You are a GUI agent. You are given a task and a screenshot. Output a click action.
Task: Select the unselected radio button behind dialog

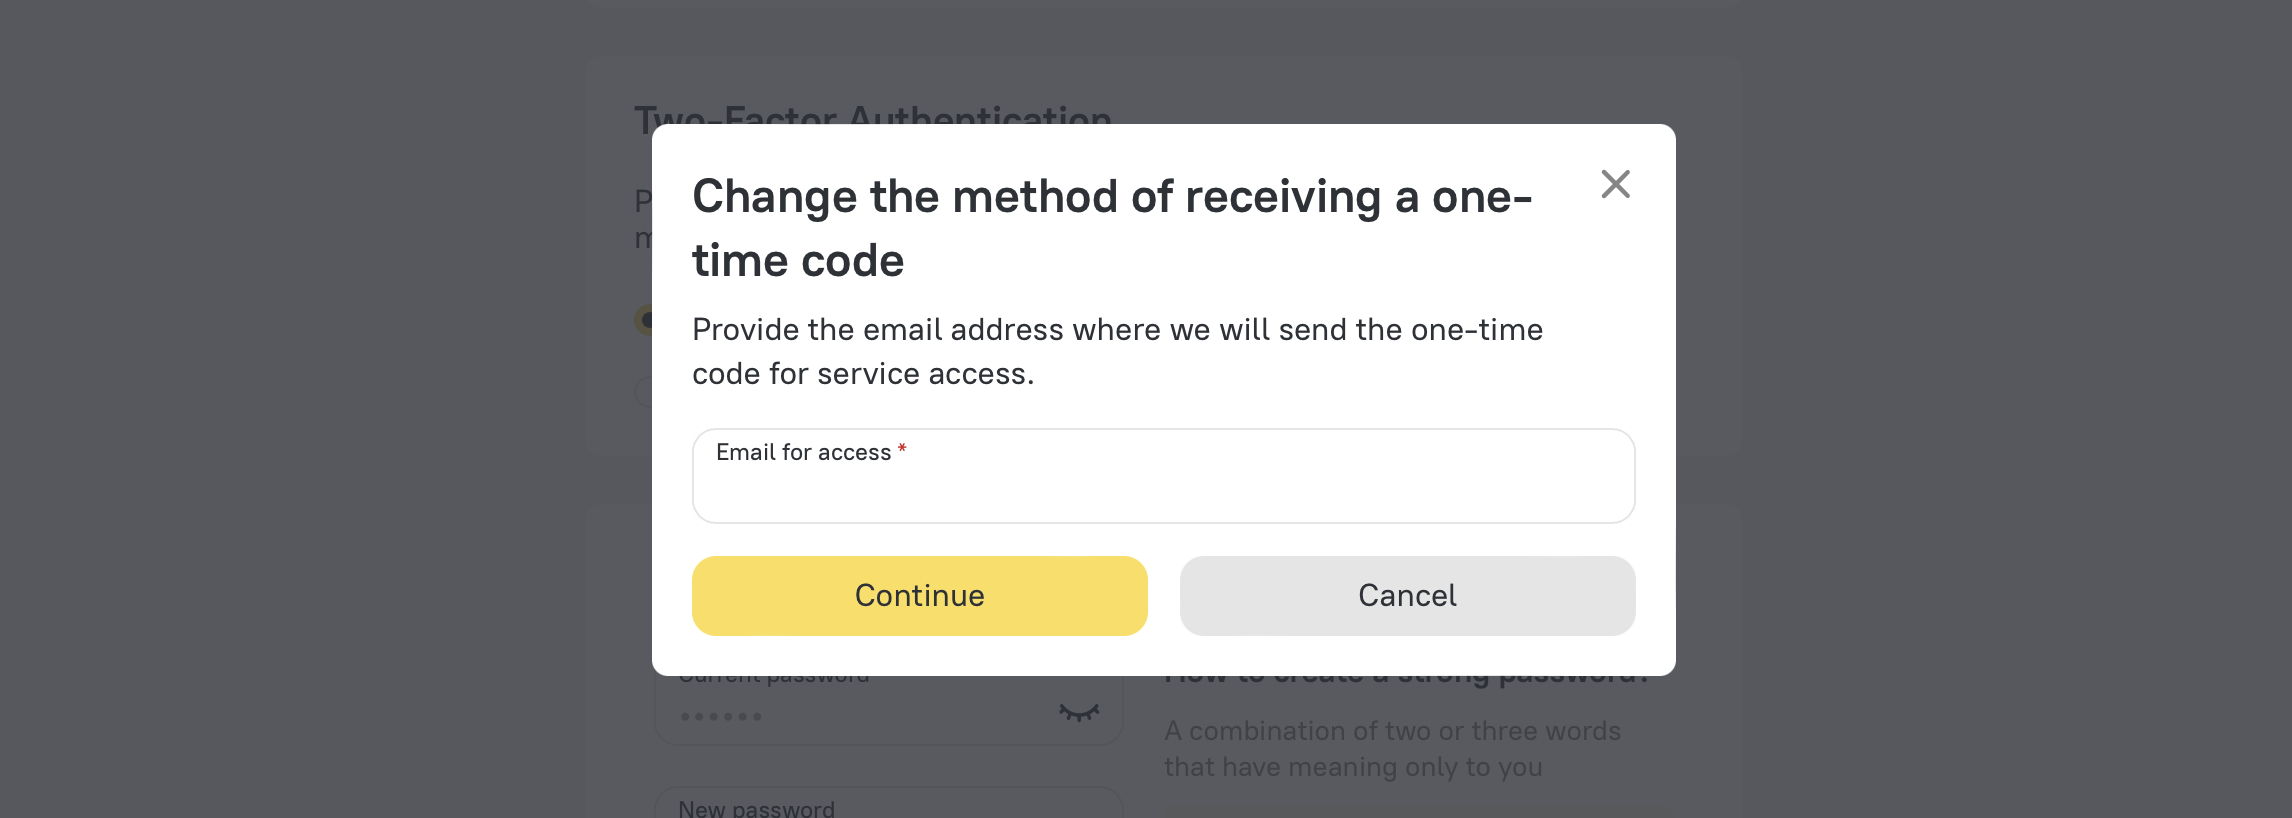click(643, 391)
